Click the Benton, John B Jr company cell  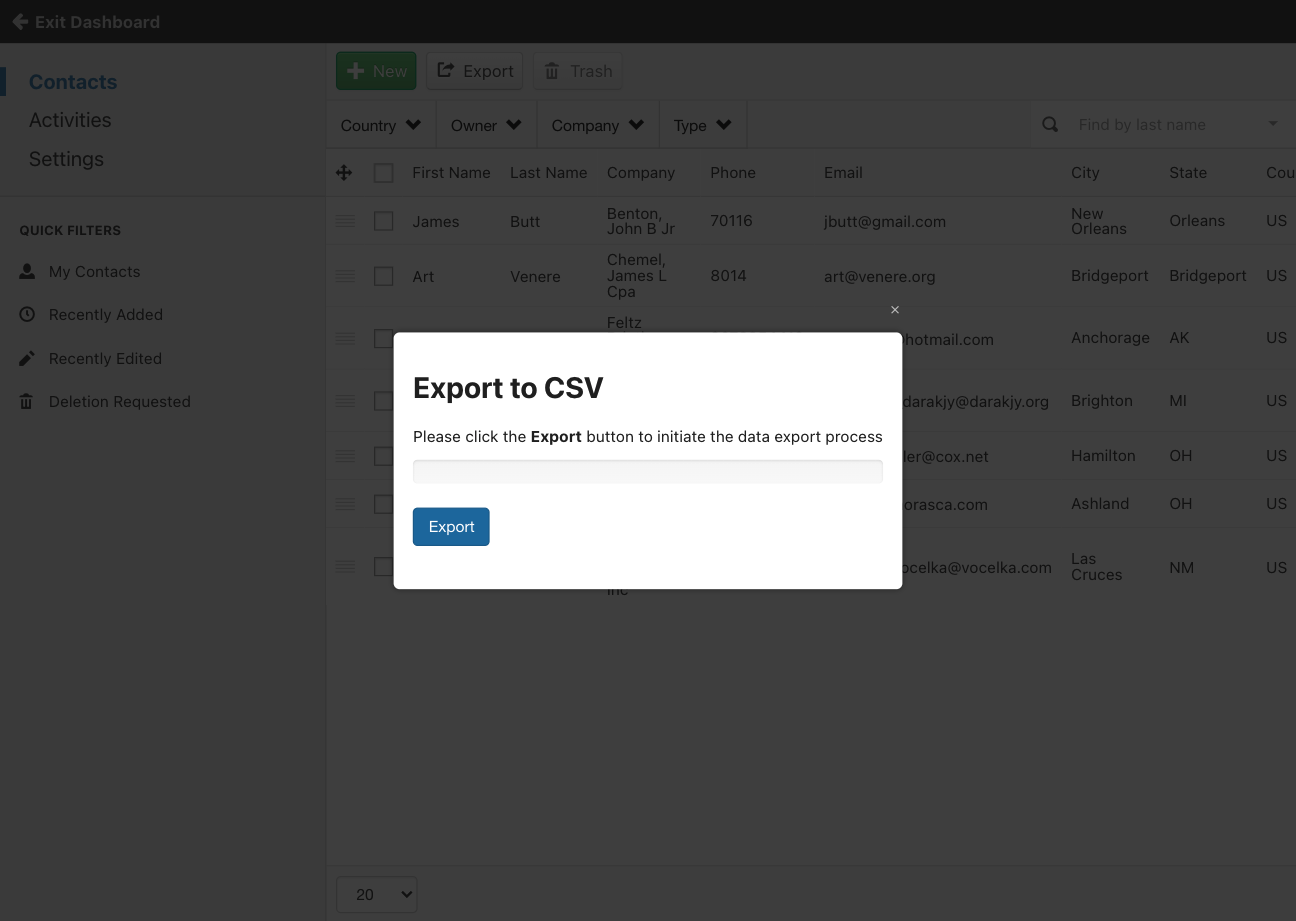[x=641, y=221]
